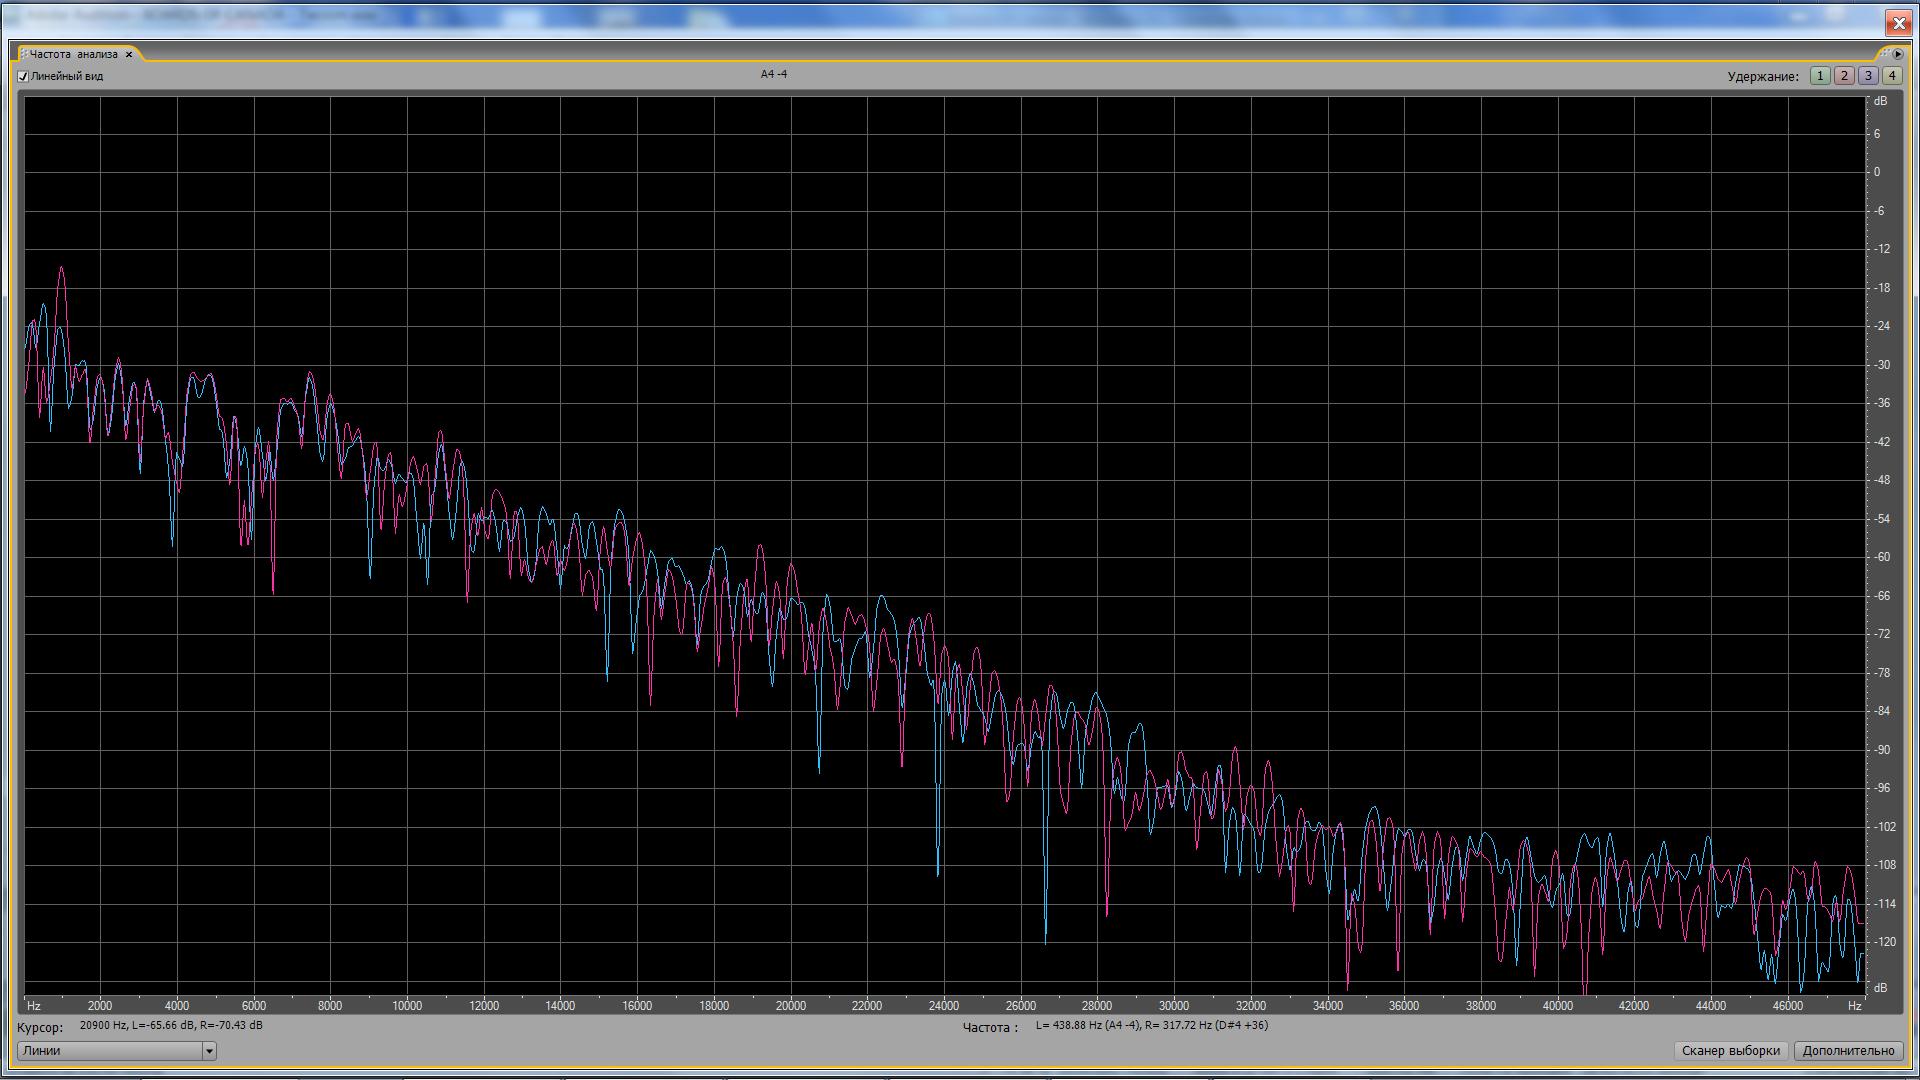
Task: Click the 20000 Hz label on the frequency axis
Action: coord(790,1006)
